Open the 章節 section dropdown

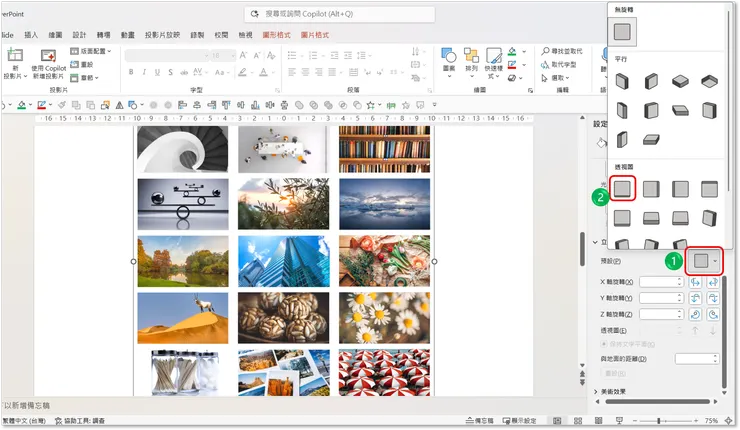(x=85, y=78)
